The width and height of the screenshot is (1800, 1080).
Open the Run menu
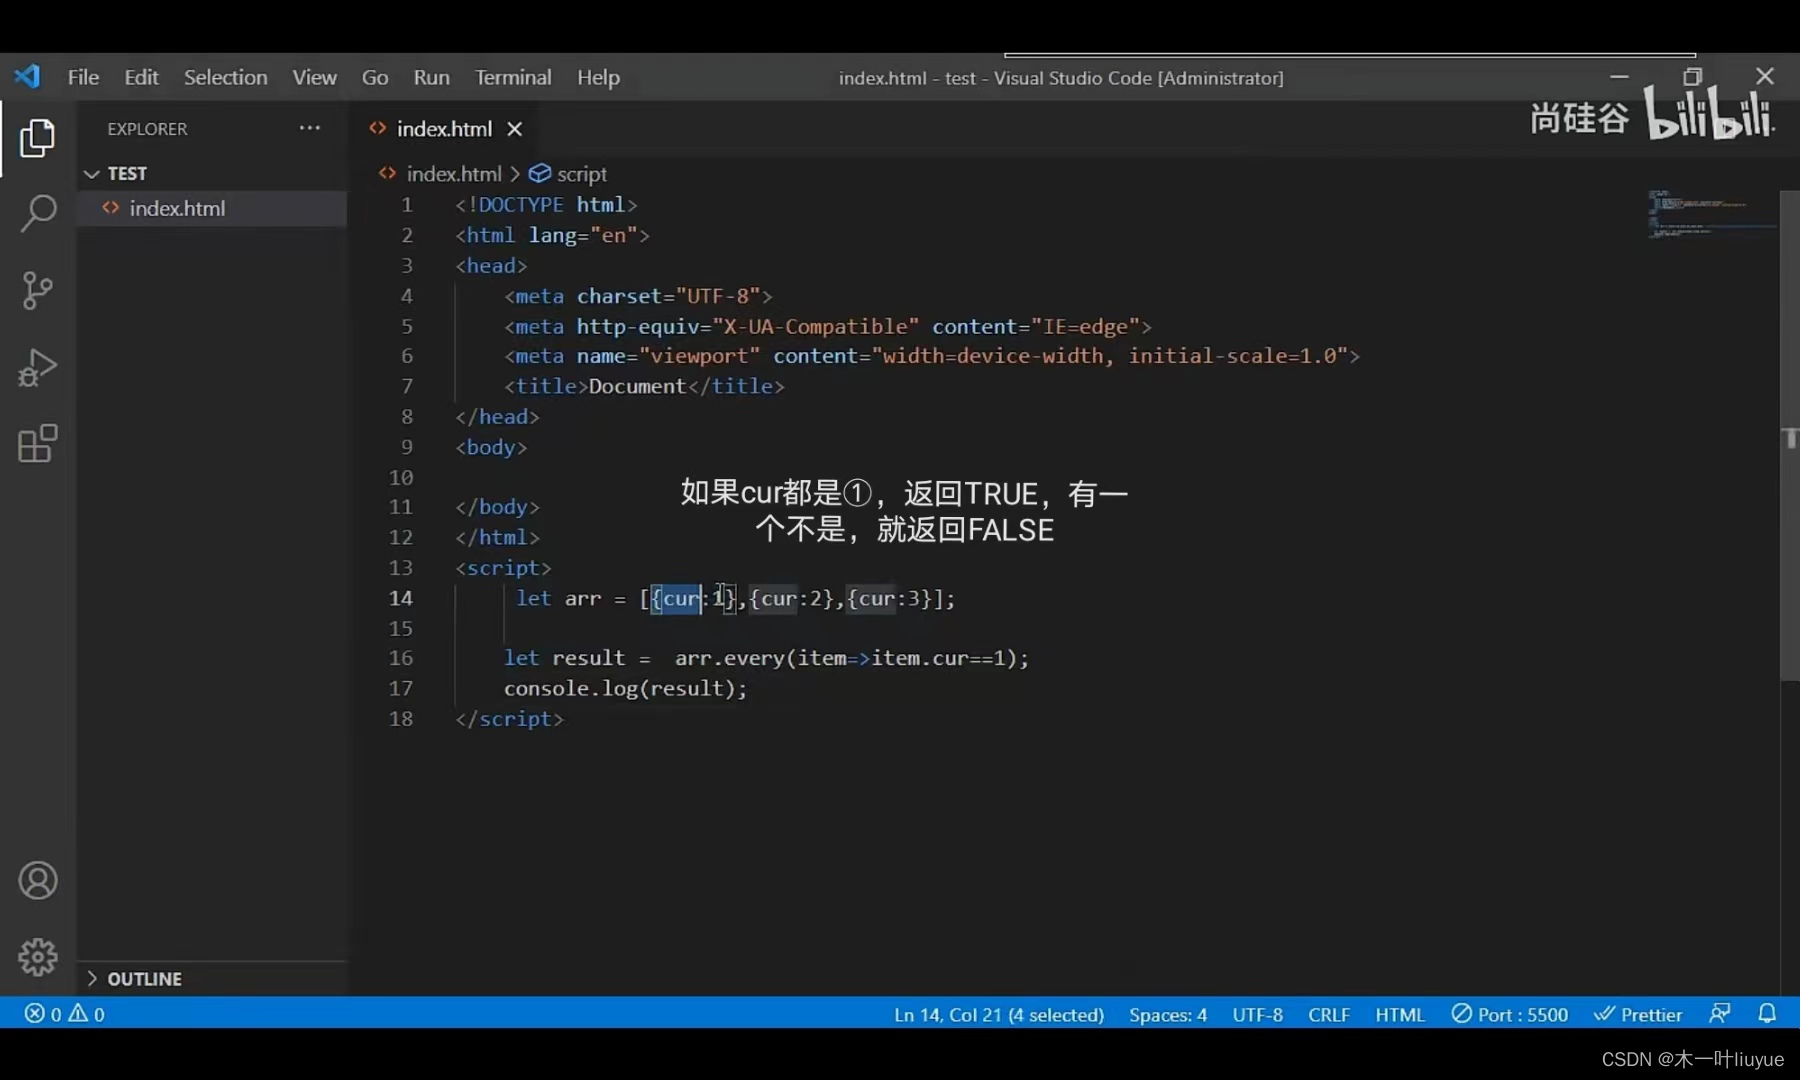[431, 77]
